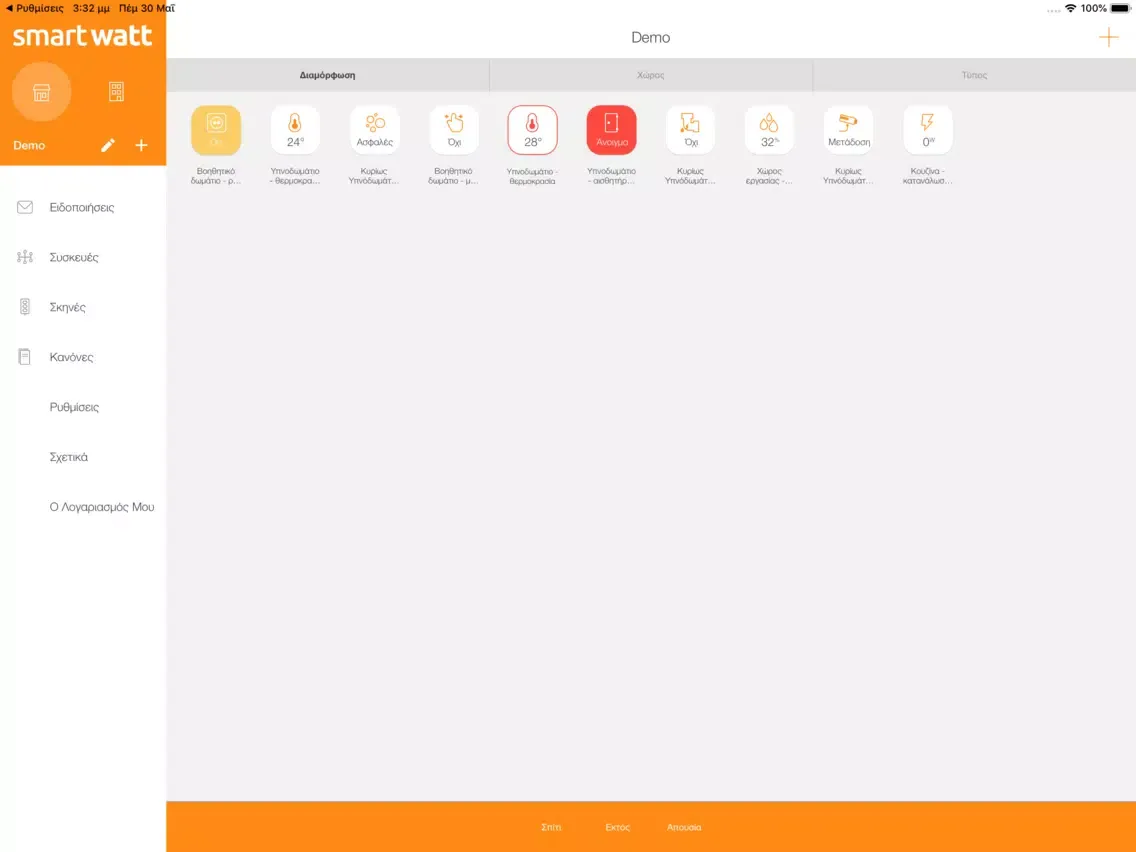The width and height of the screenshot is (1136, 852).
Task: Select the home icon in the orange header
Action: pos(41,92)
